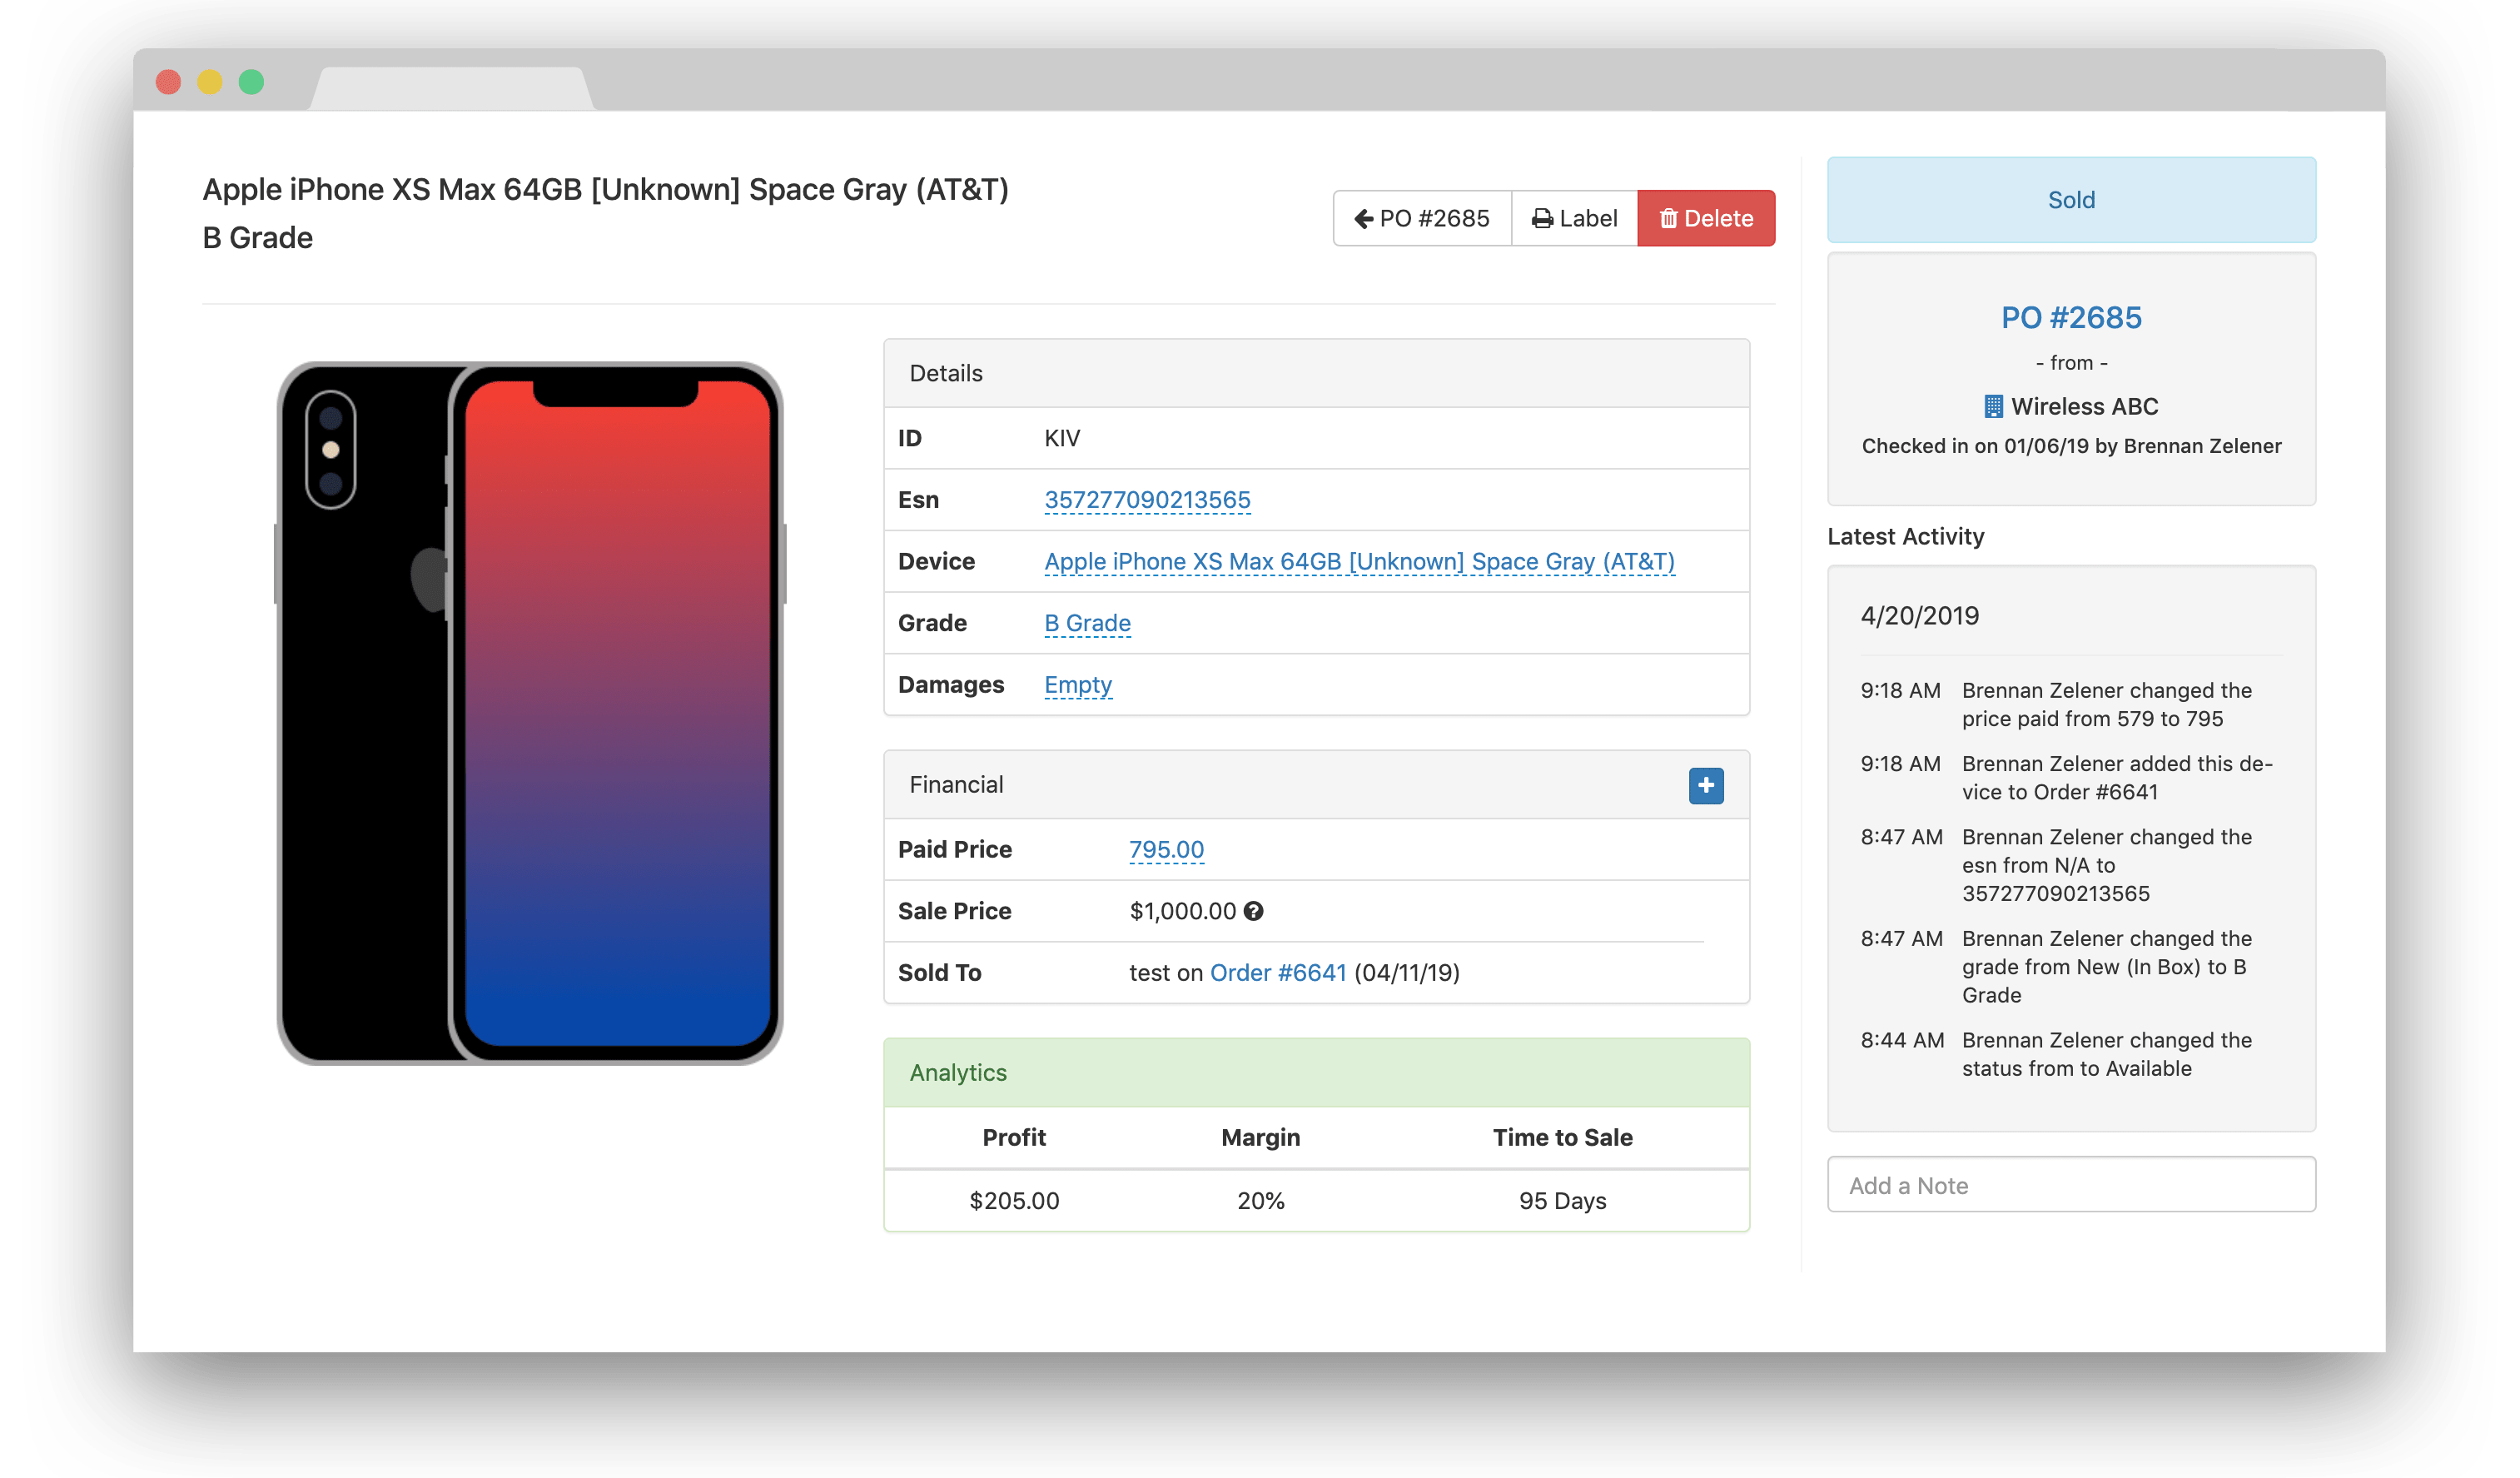This screenshot has width=2520, height=1478.
Task: Click the Profit value $205.00
Action: [x=1014, y=1201]
